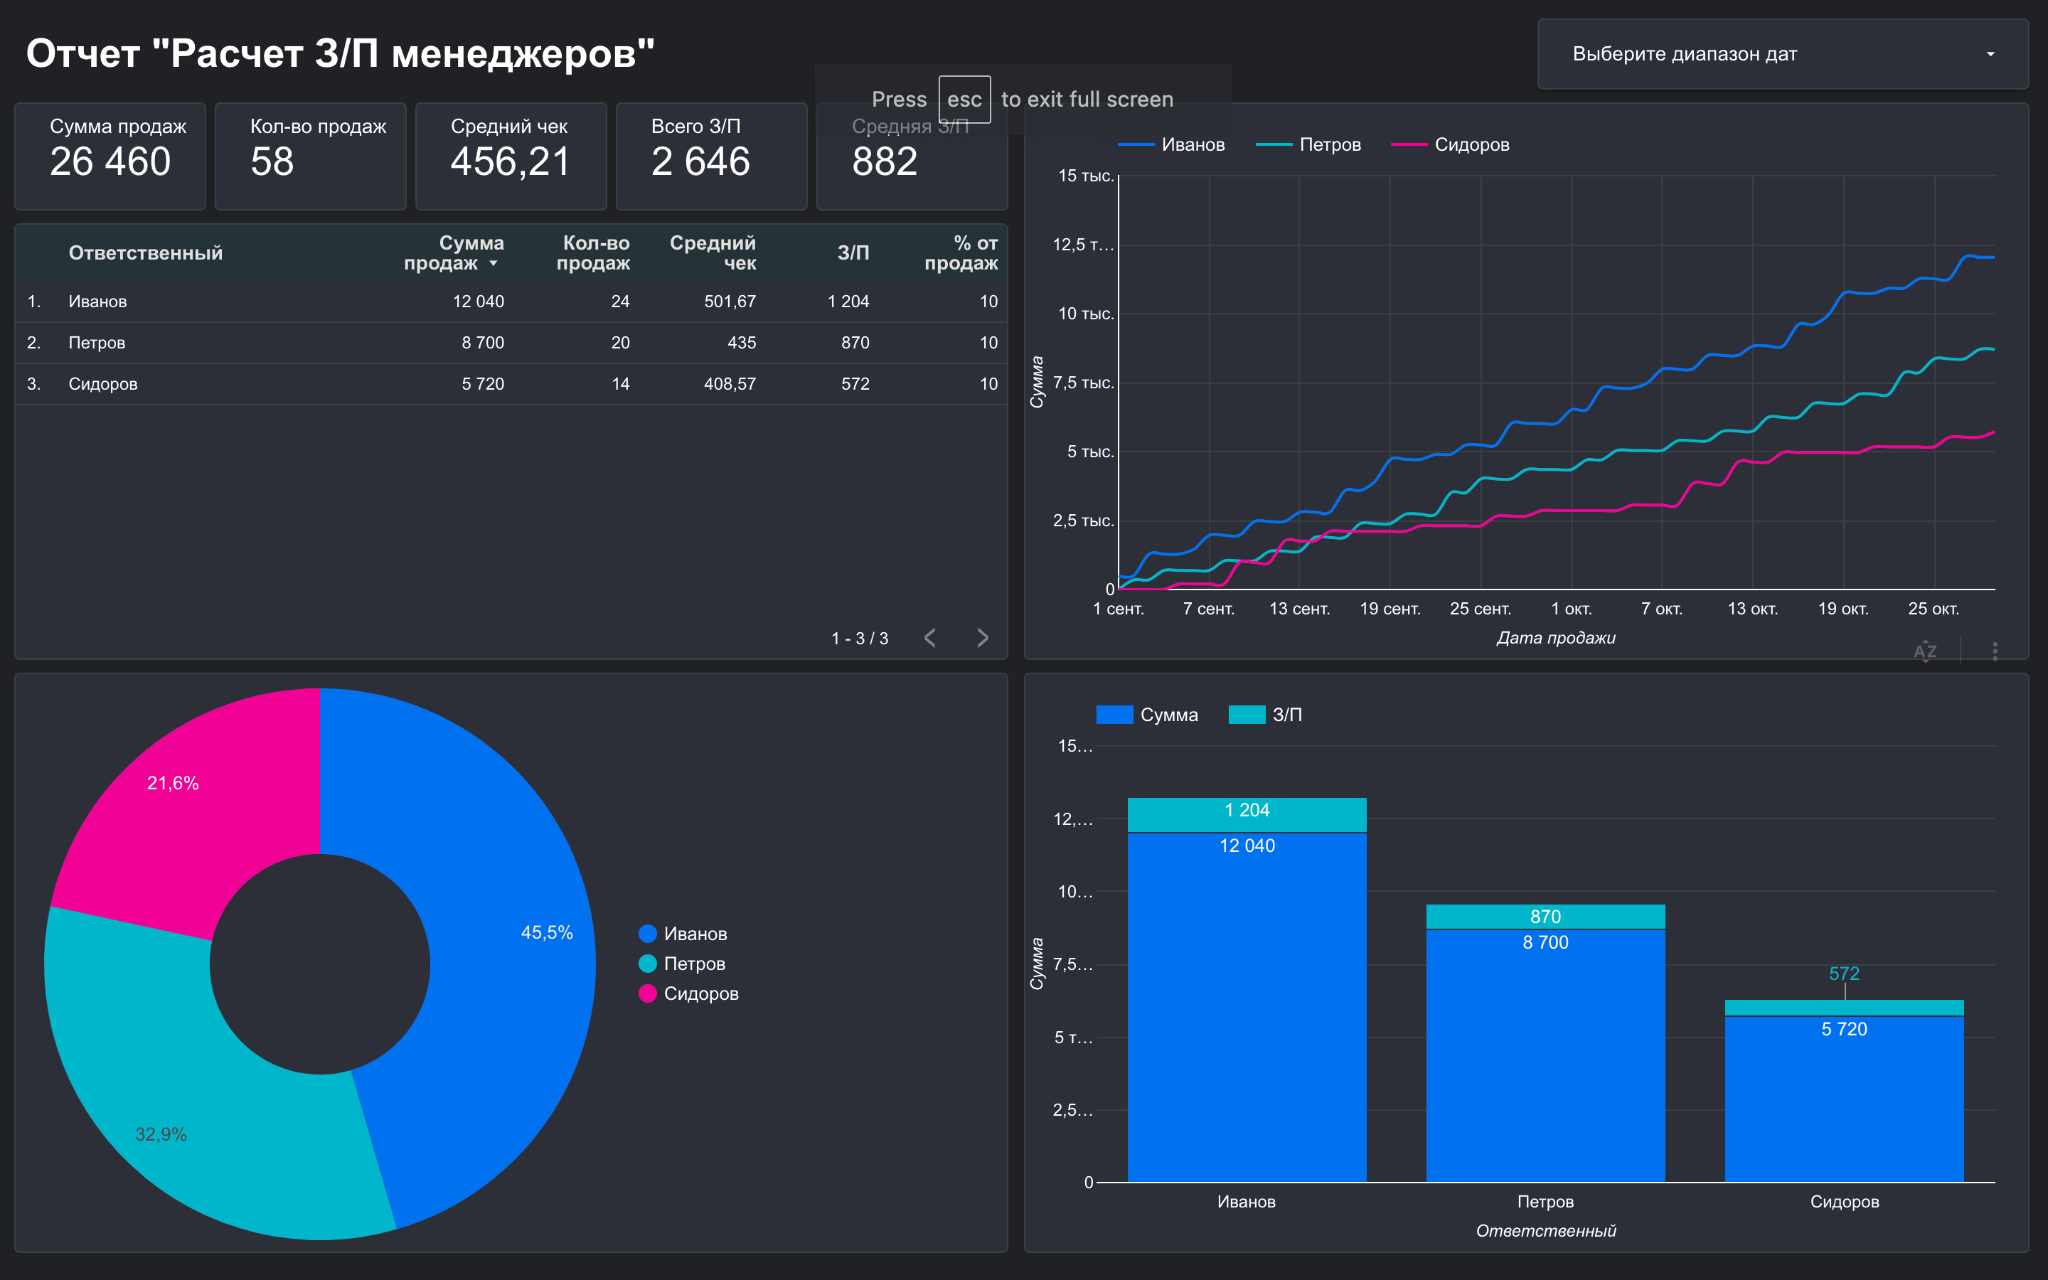Click the З/П column header

coord(853,253)
